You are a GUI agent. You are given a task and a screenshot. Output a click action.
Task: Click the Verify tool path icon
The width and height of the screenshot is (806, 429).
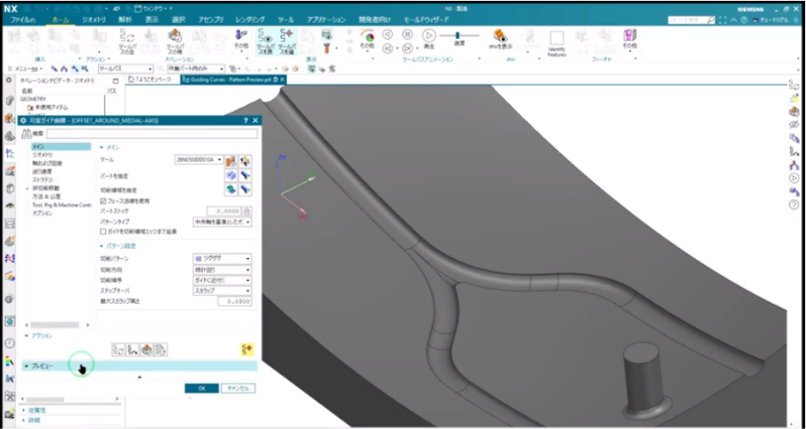pyautogui.click(x=147, y=348)
